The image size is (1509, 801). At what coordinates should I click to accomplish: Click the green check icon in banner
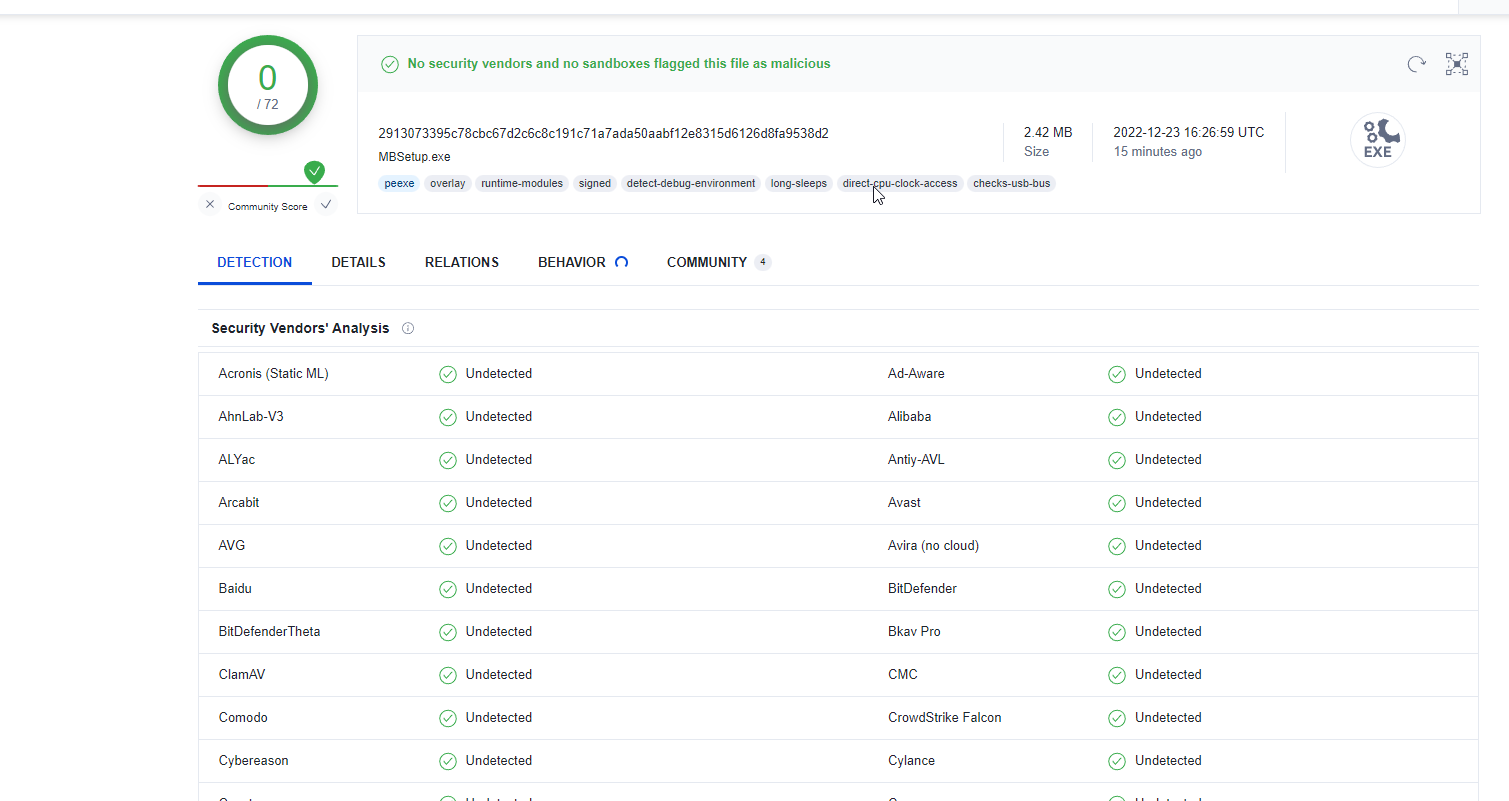point(390,64)
